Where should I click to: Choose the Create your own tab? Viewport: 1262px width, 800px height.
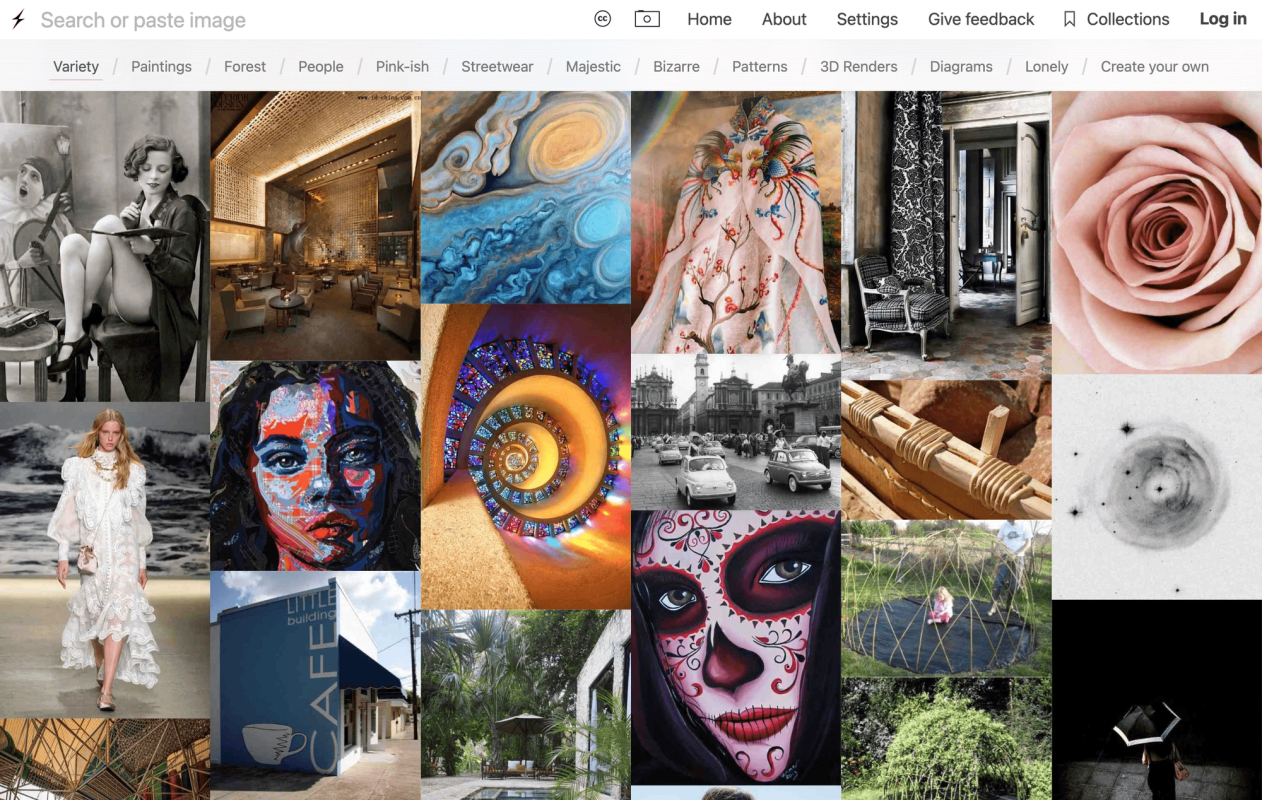[x=1154, y=66]
